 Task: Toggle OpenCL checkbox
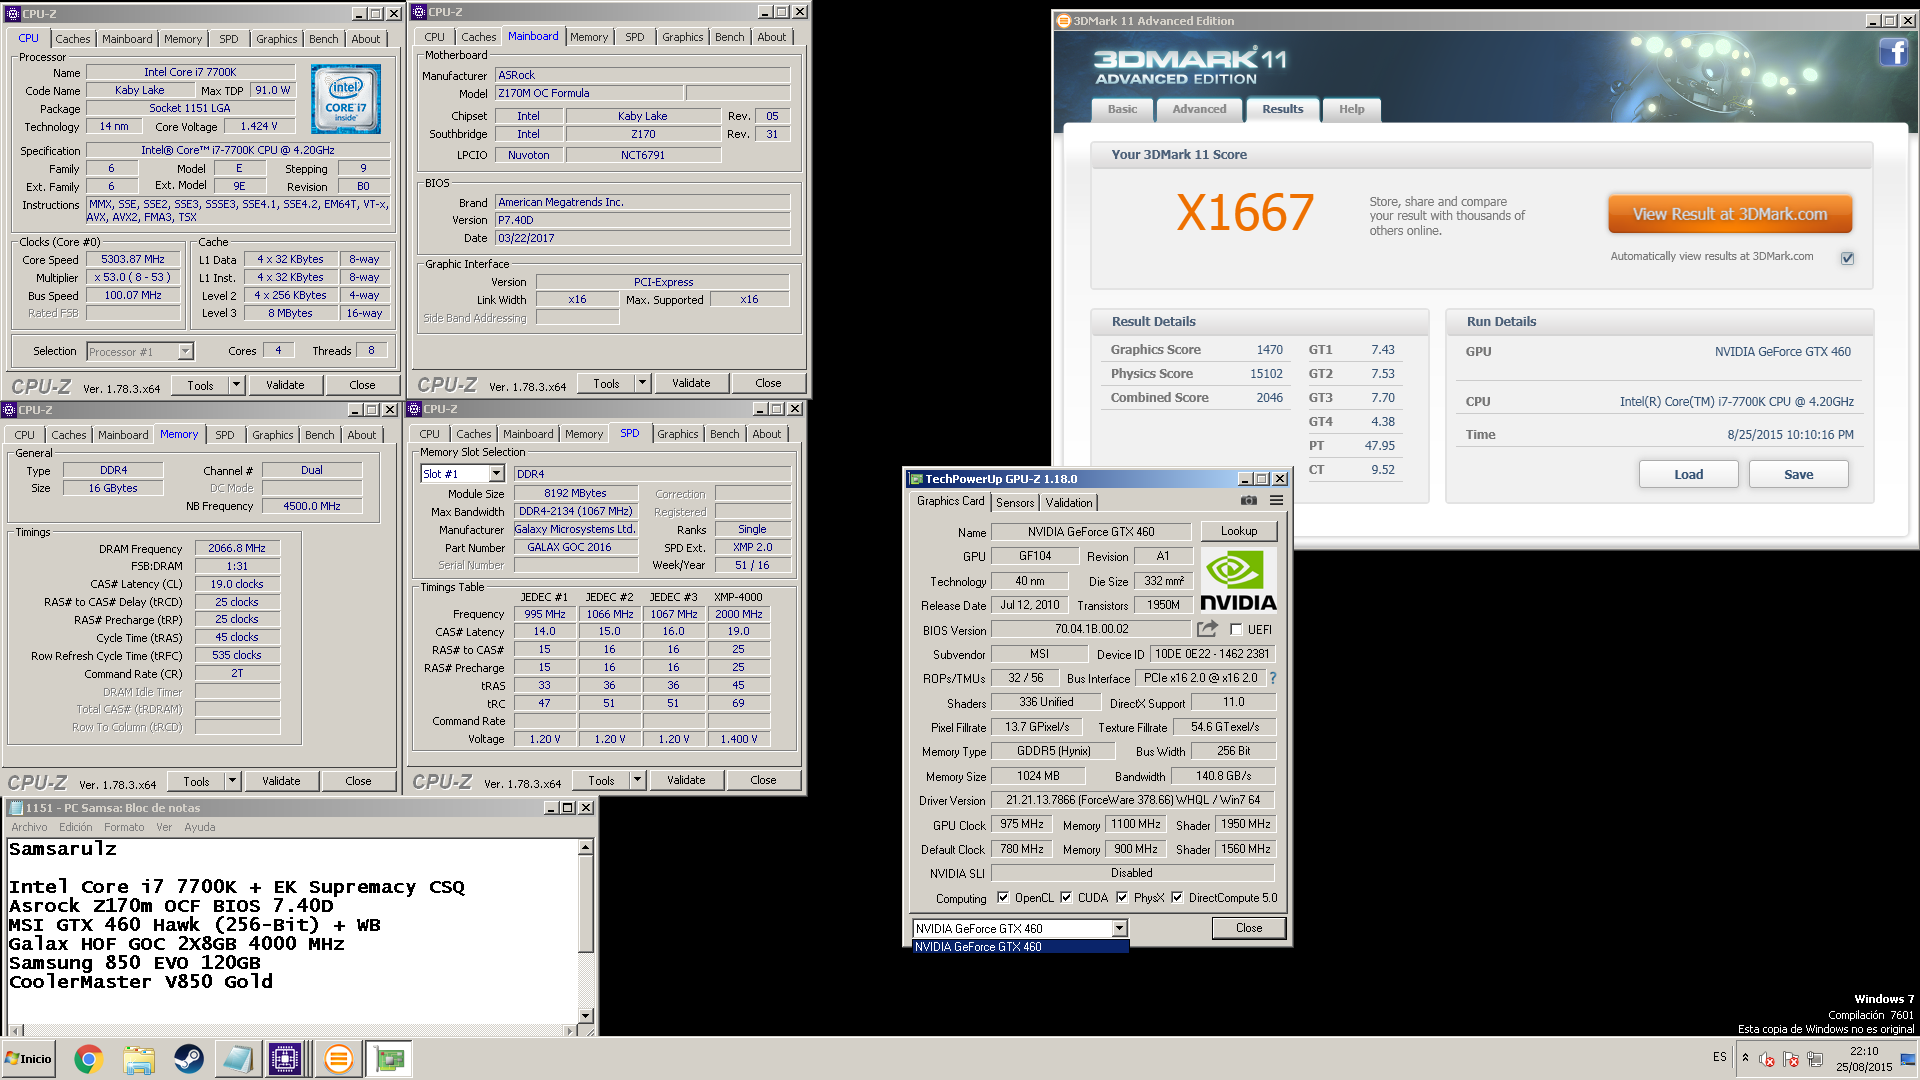tap(1003, 898)
